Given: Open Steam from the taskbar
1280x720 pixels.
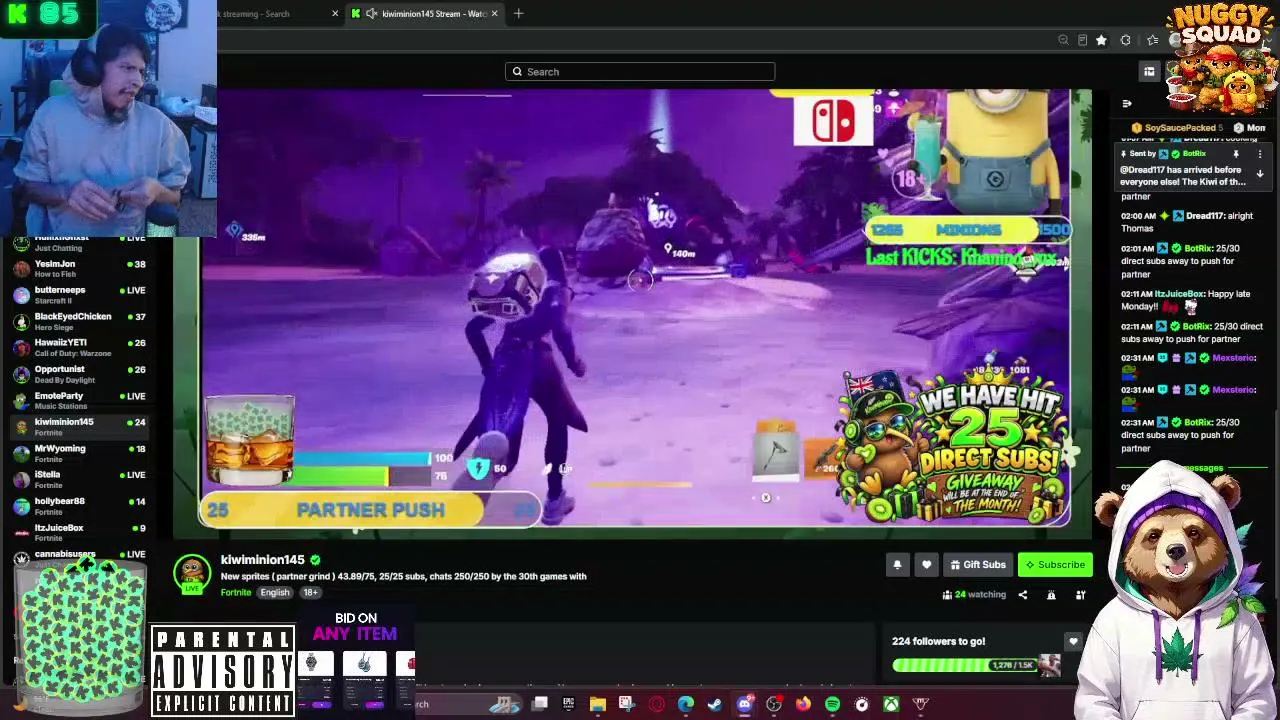Looking at the screenshot, I should 714,704.
